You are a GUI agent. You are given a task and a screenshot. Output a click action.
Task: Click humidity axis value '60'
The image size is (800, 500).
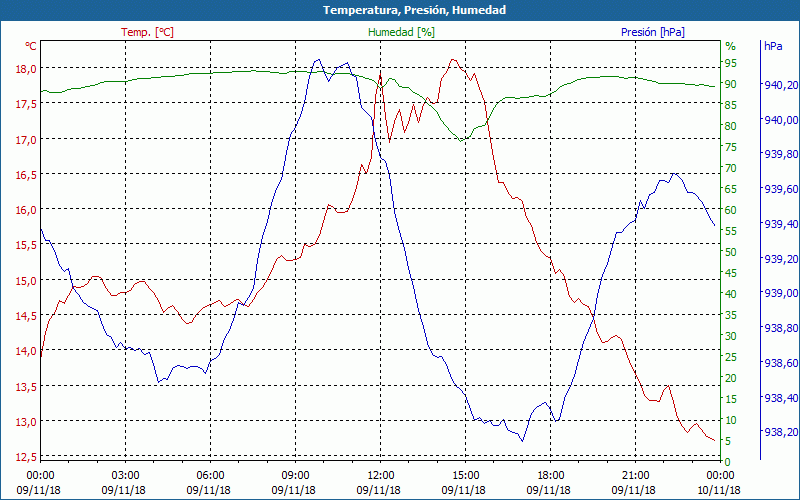731,210
